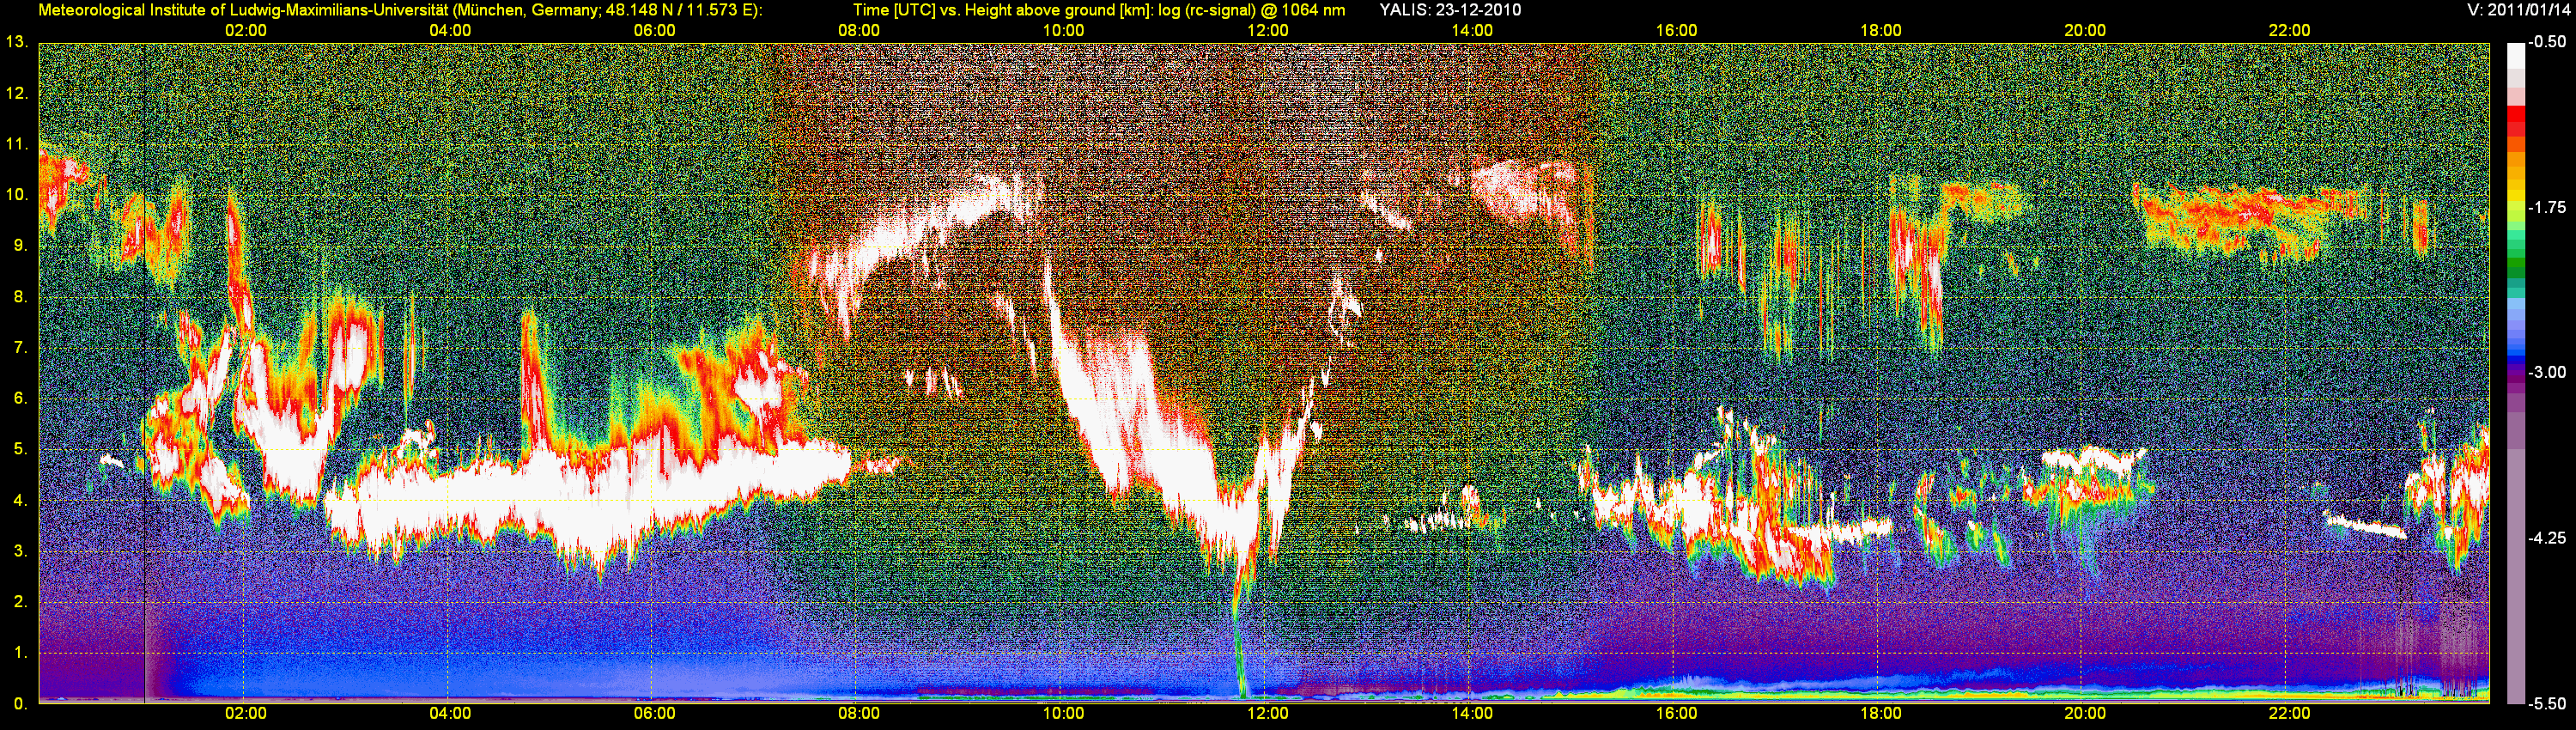Select the 22:00 label on the bottom time axis
The height and width of the screenshot is (730, 2576).
(2289, 714)
